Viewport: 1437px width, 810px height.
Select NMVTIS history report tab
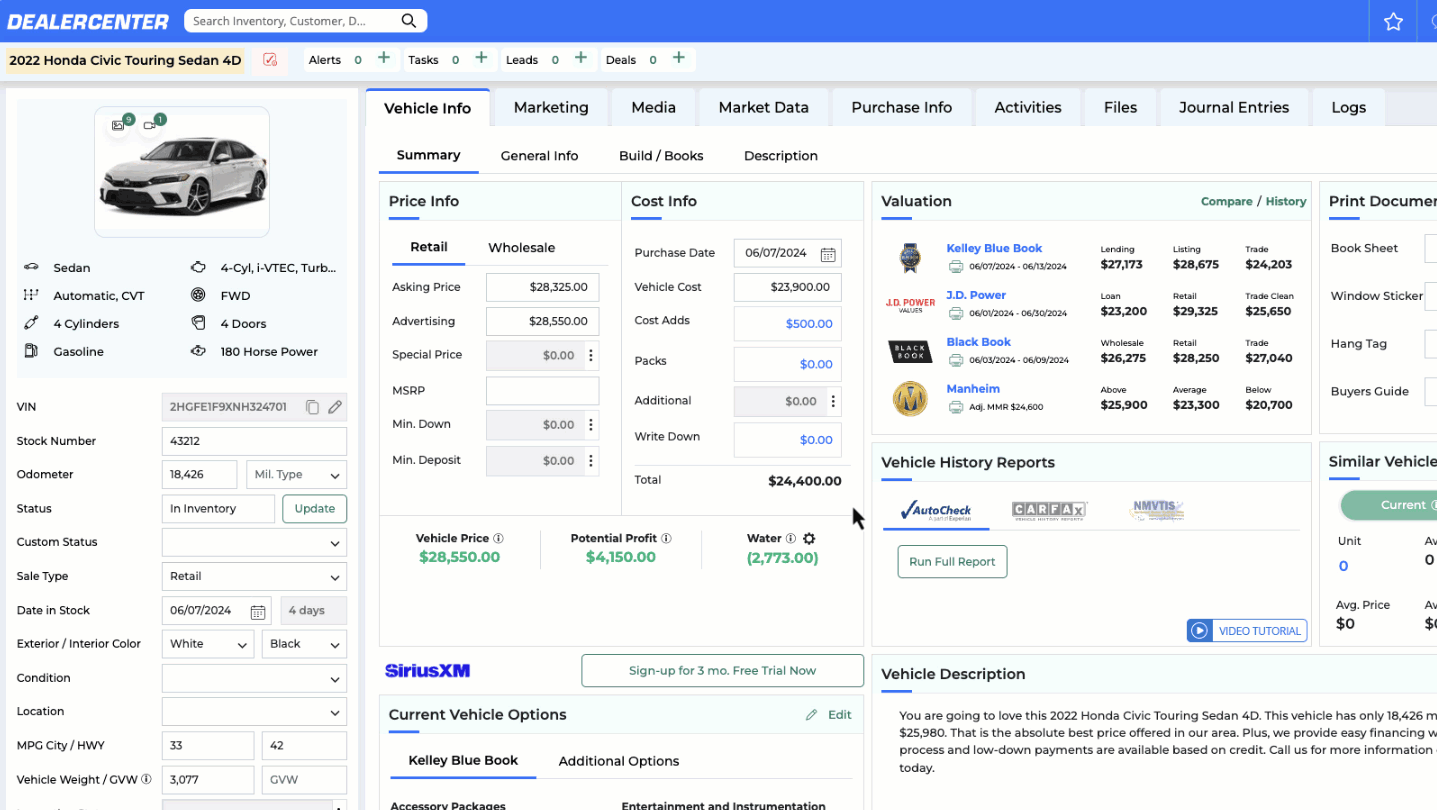click(x=1157, y=510)
